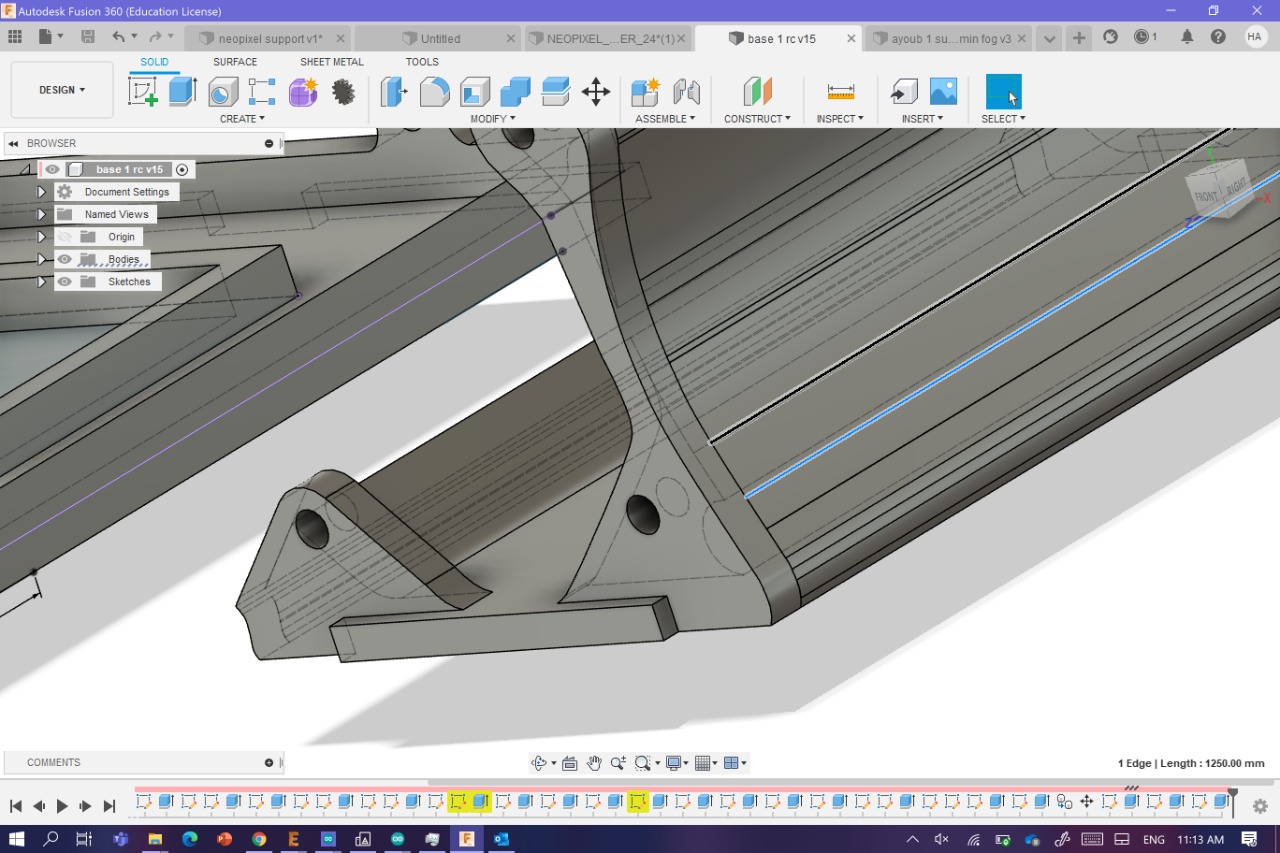Show the hidden Origin folder
Viewport: 1280px width, 853px height.
65,237
